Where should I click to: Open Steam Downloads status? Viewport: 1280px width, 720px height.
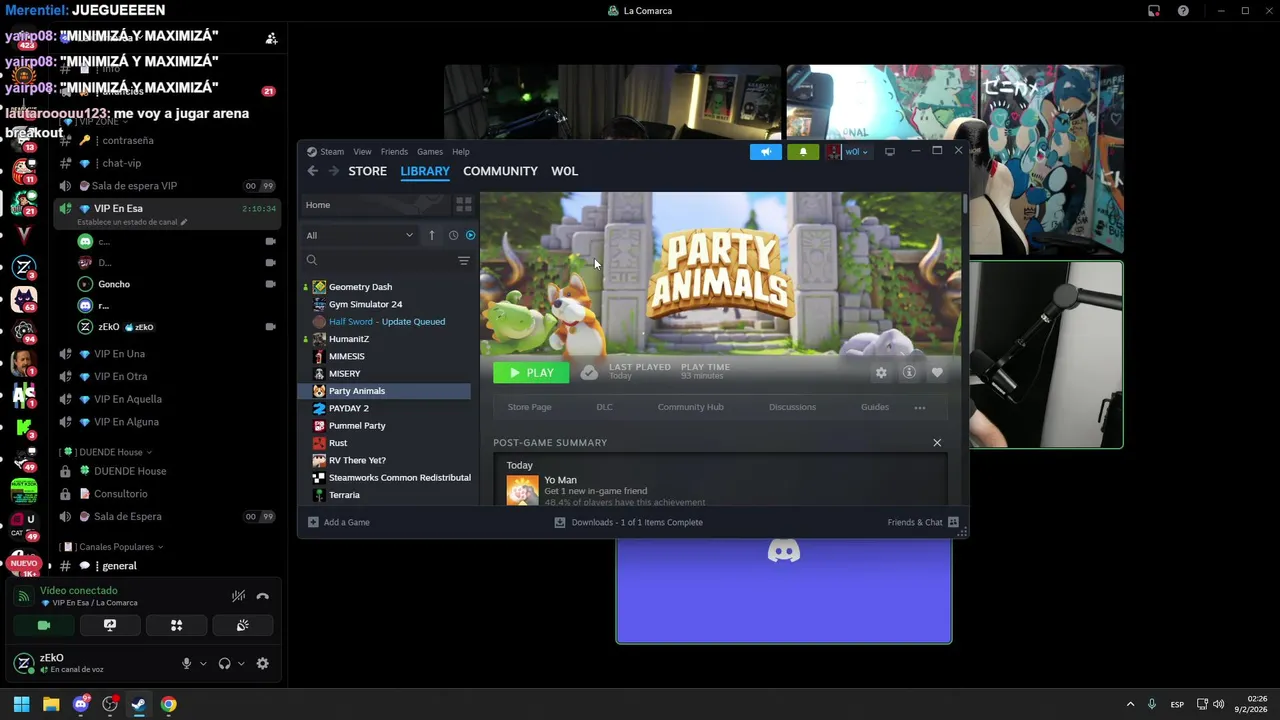(629, 522)
